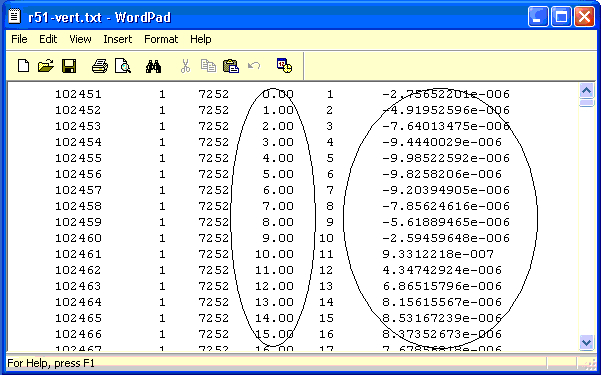Click on value 102464

click(x=78, y=302)
